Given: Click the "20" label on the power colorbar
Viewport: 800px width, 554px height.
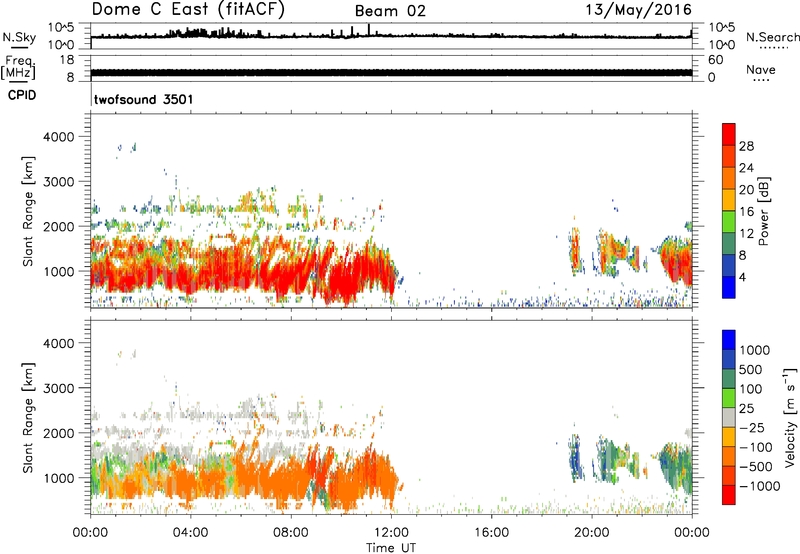Looking at the screenshot, I should [746, 190].
